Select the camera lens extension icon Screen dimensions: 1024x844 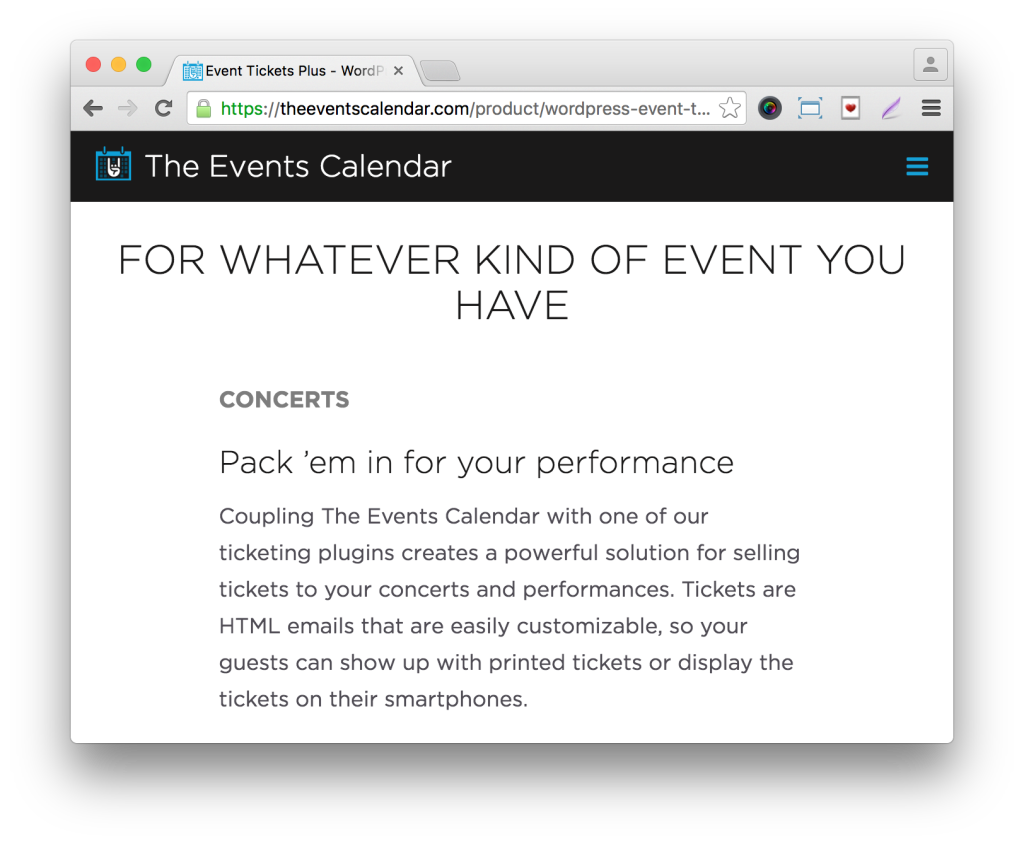point(769,107)
